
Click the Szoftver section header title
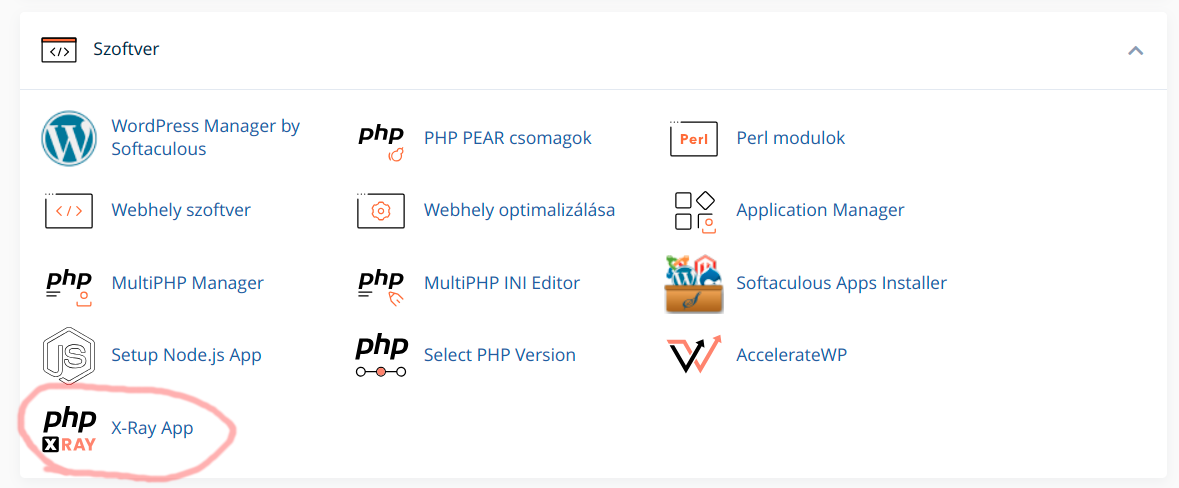(126, 50)
